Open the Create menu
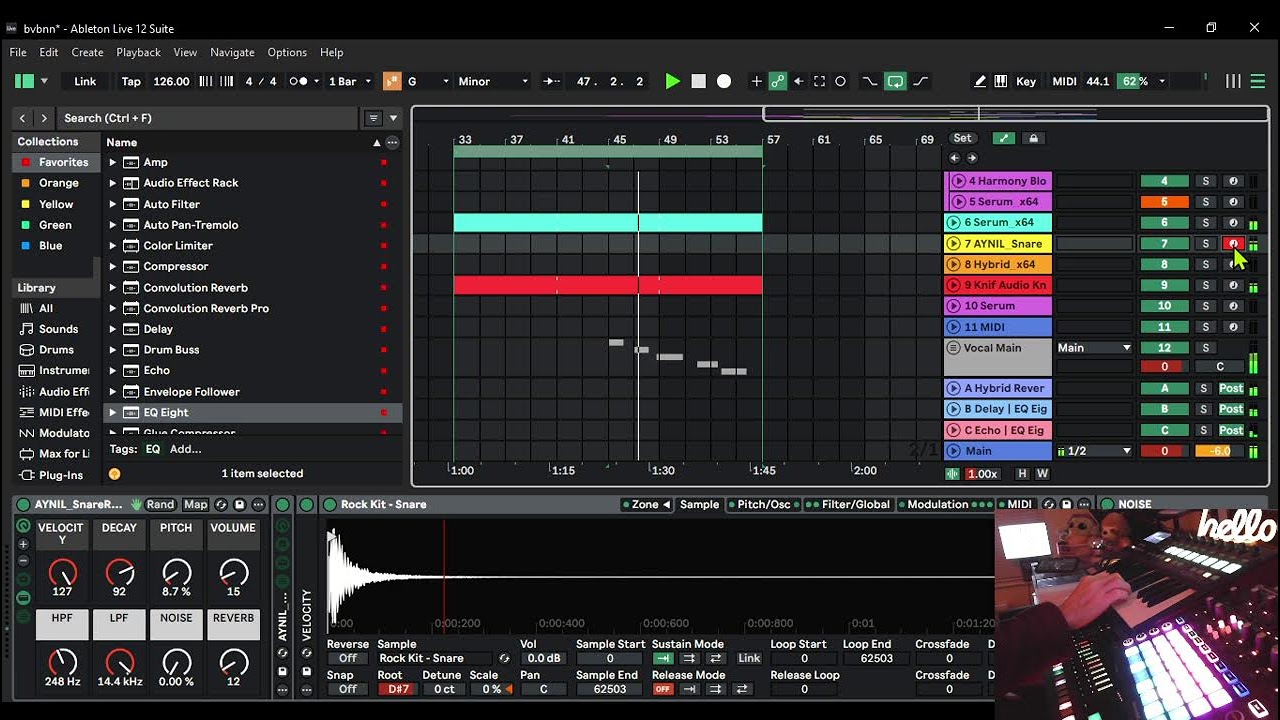 point(87,52)
